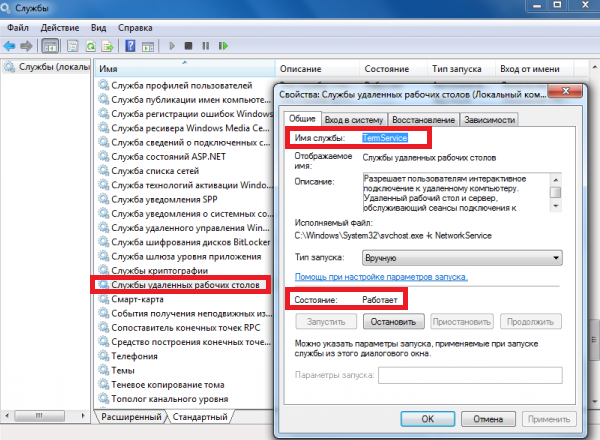The image size is (600, 440).
Task: Select Сопоставитель конечных точек RPC row
Action: pos(184,328)
